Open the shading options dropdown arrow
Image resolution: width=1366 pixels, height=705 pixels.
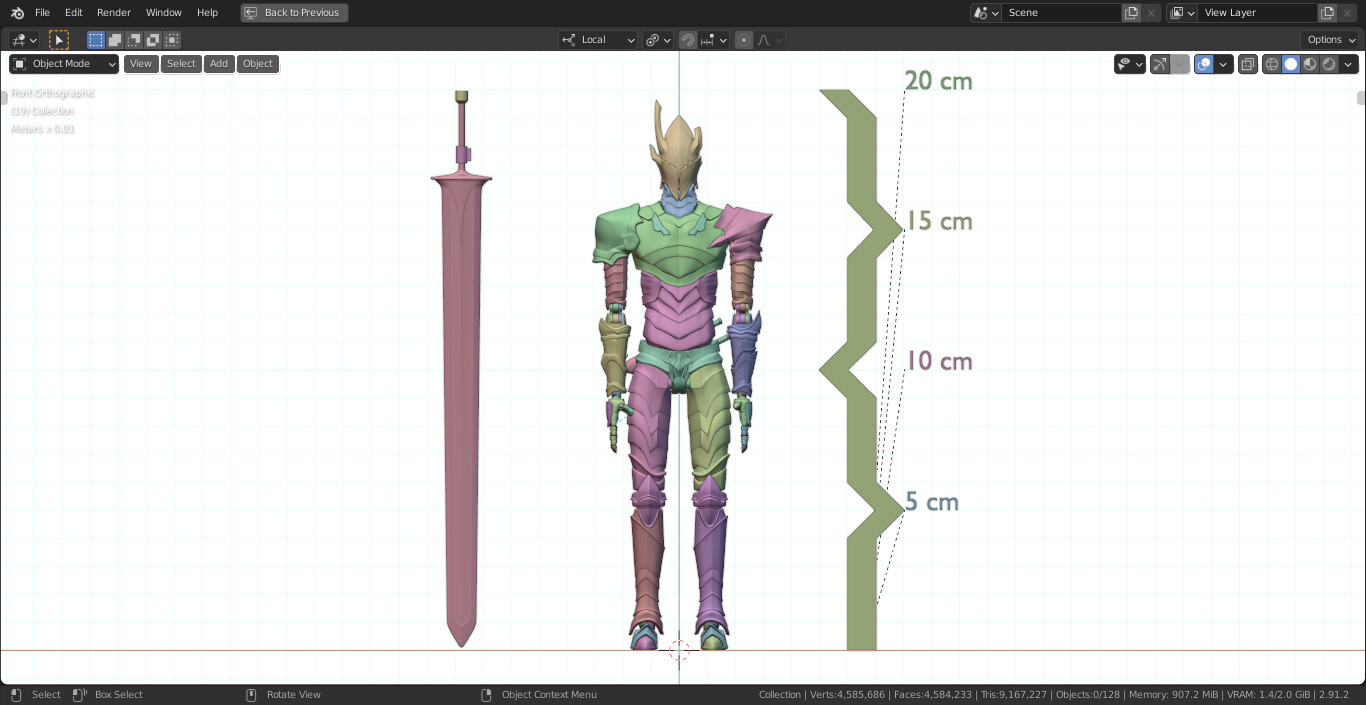[1349, 63]
